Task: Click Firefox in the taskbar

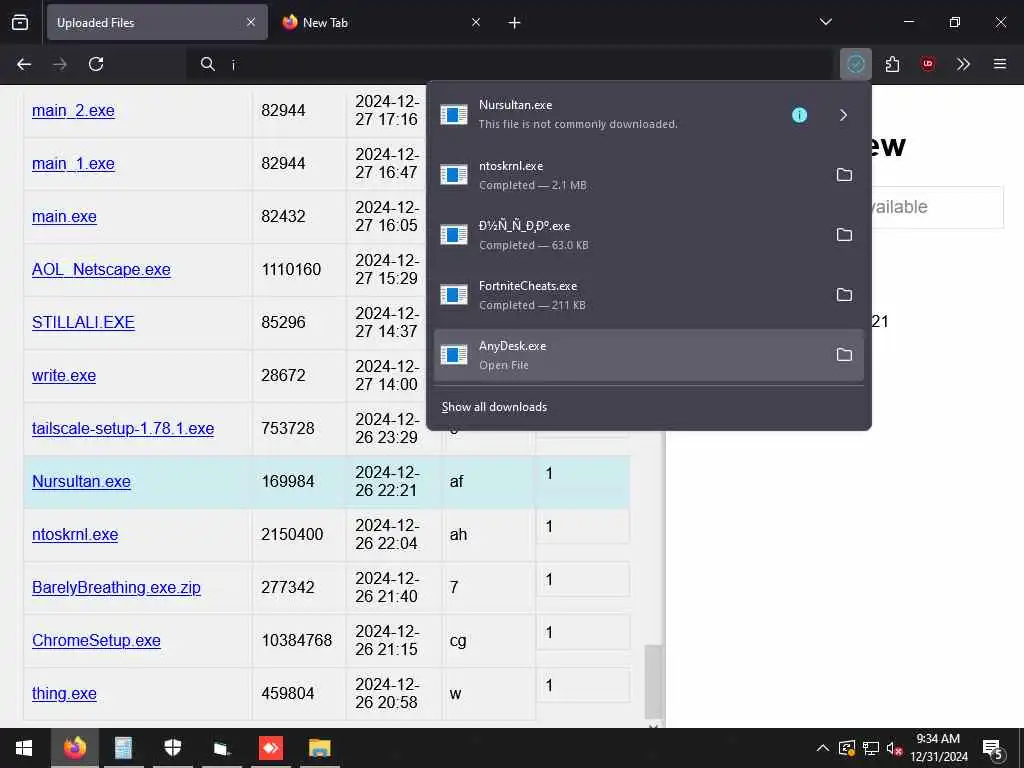Action: [x=74, y=748]
